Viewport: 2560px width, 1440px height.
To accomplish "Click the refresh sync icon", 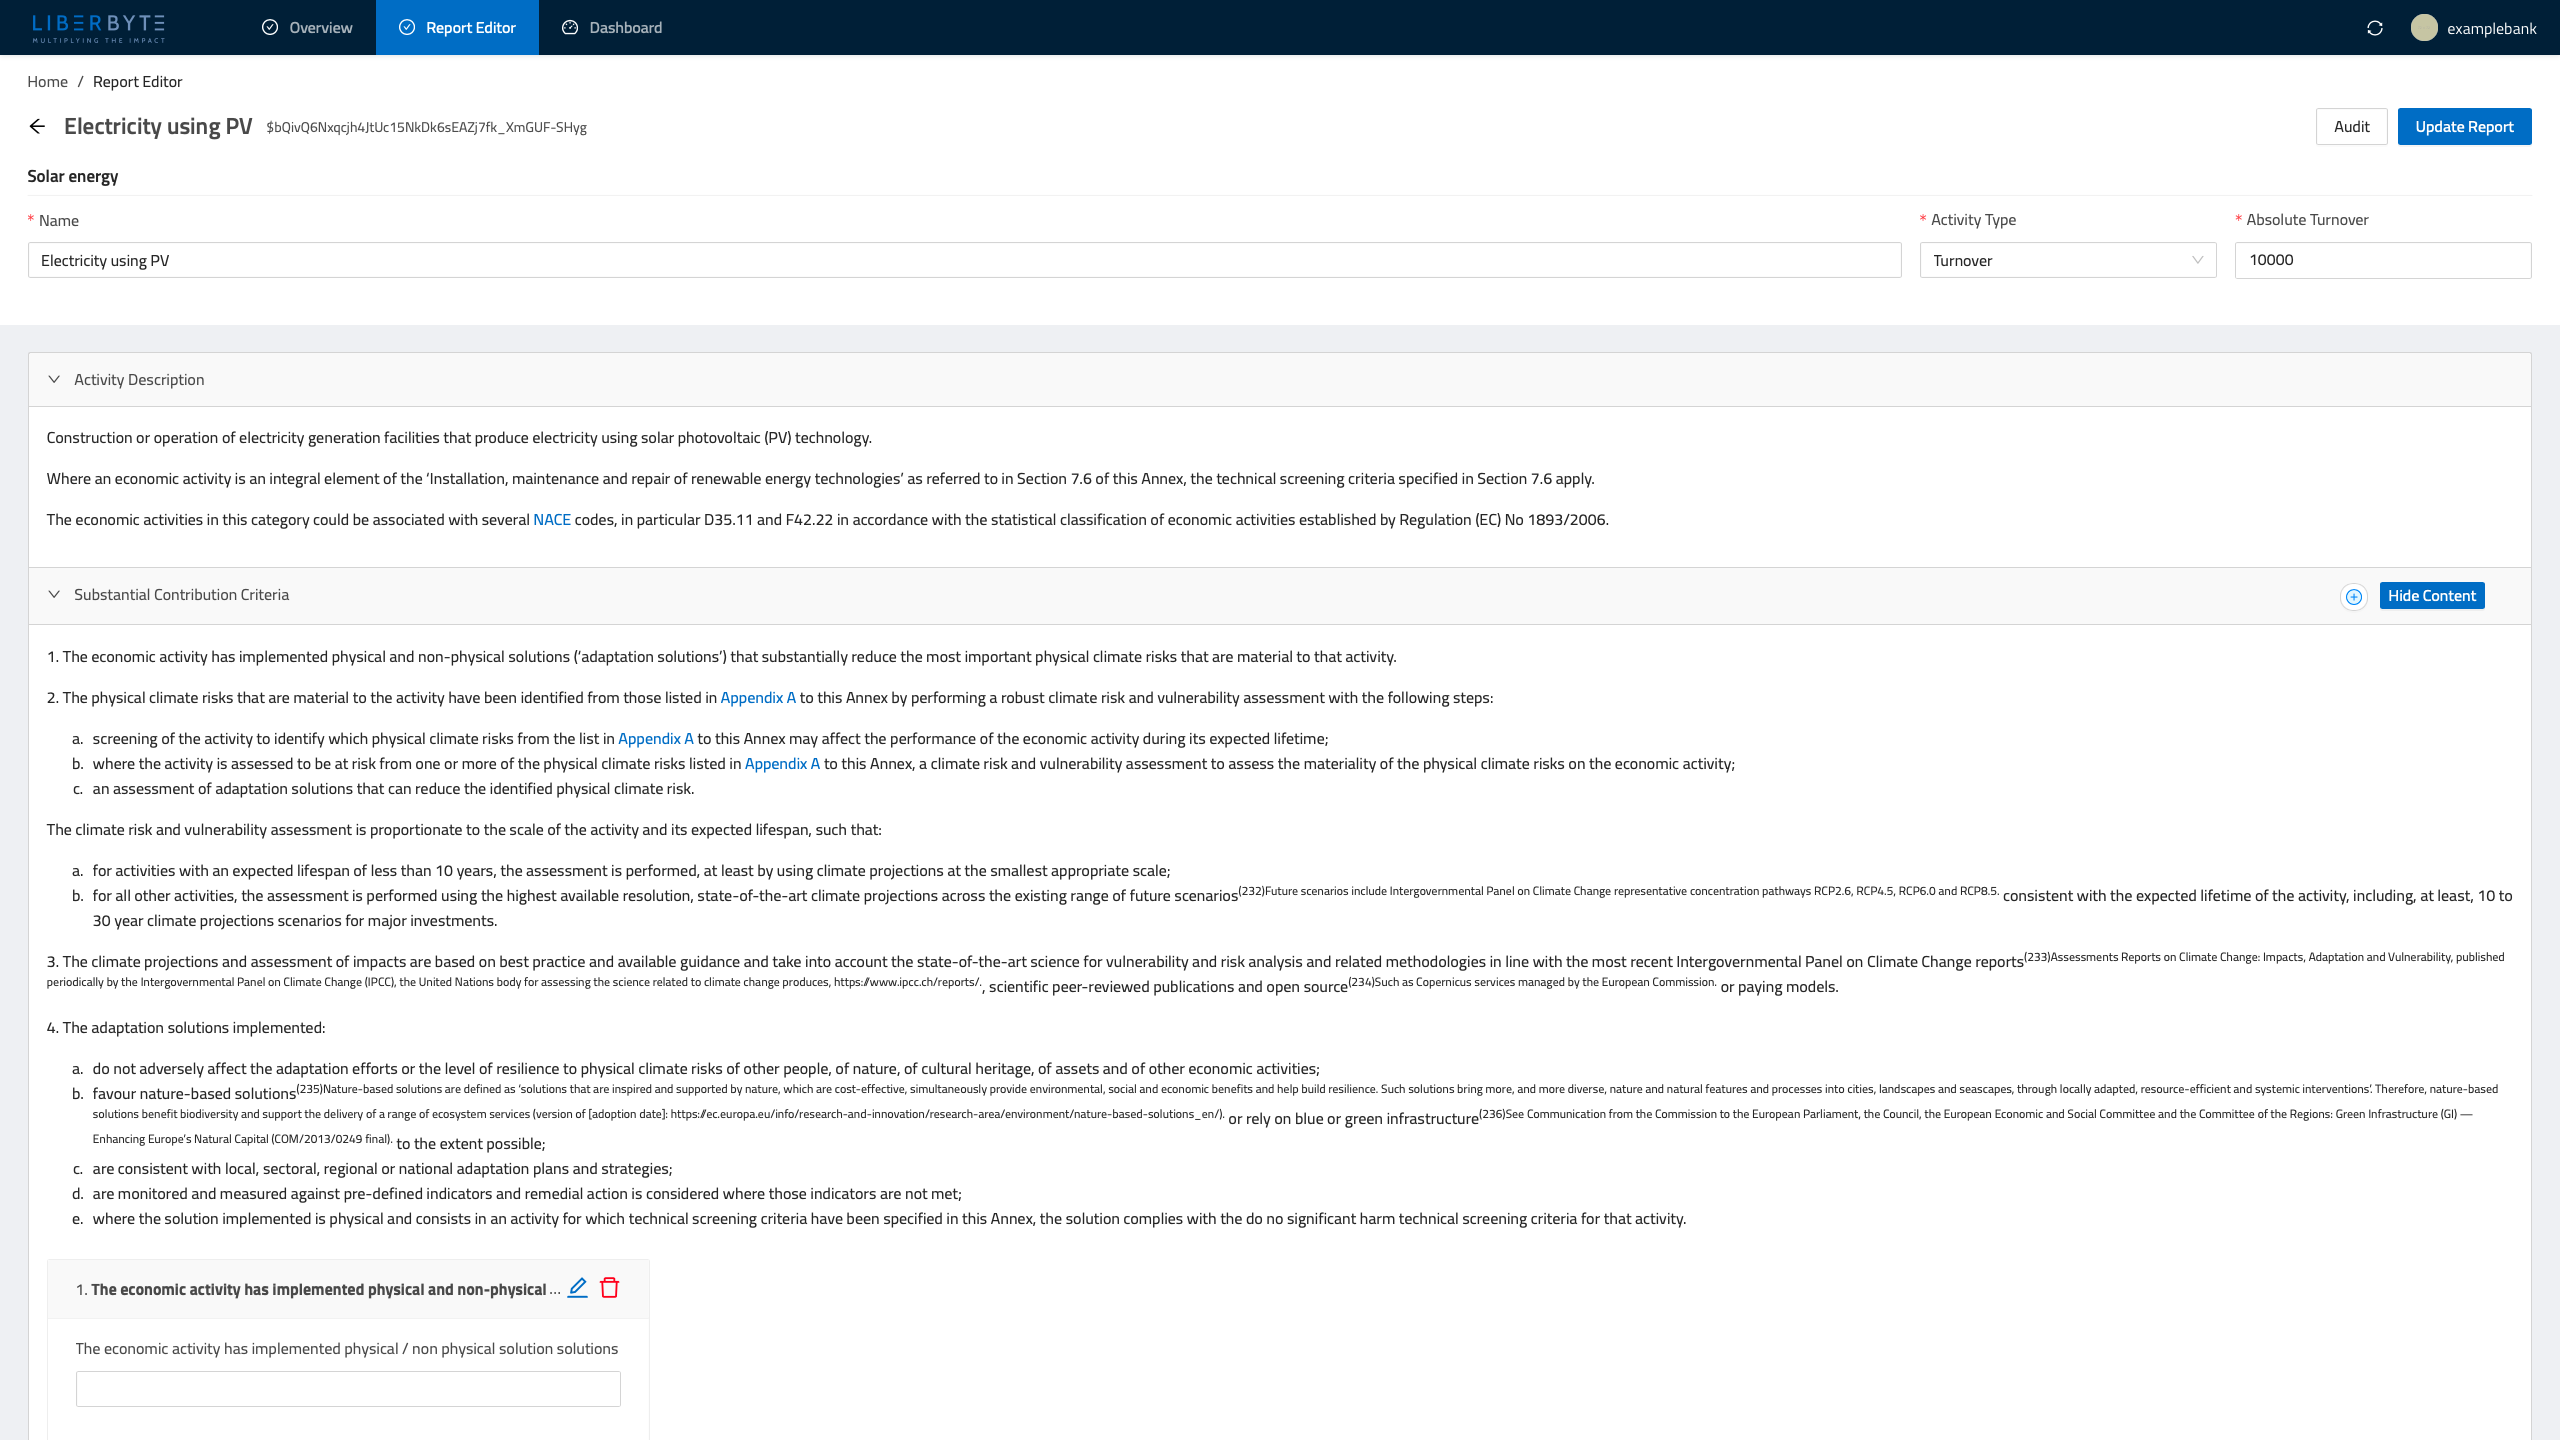I will click(2375, 28).
